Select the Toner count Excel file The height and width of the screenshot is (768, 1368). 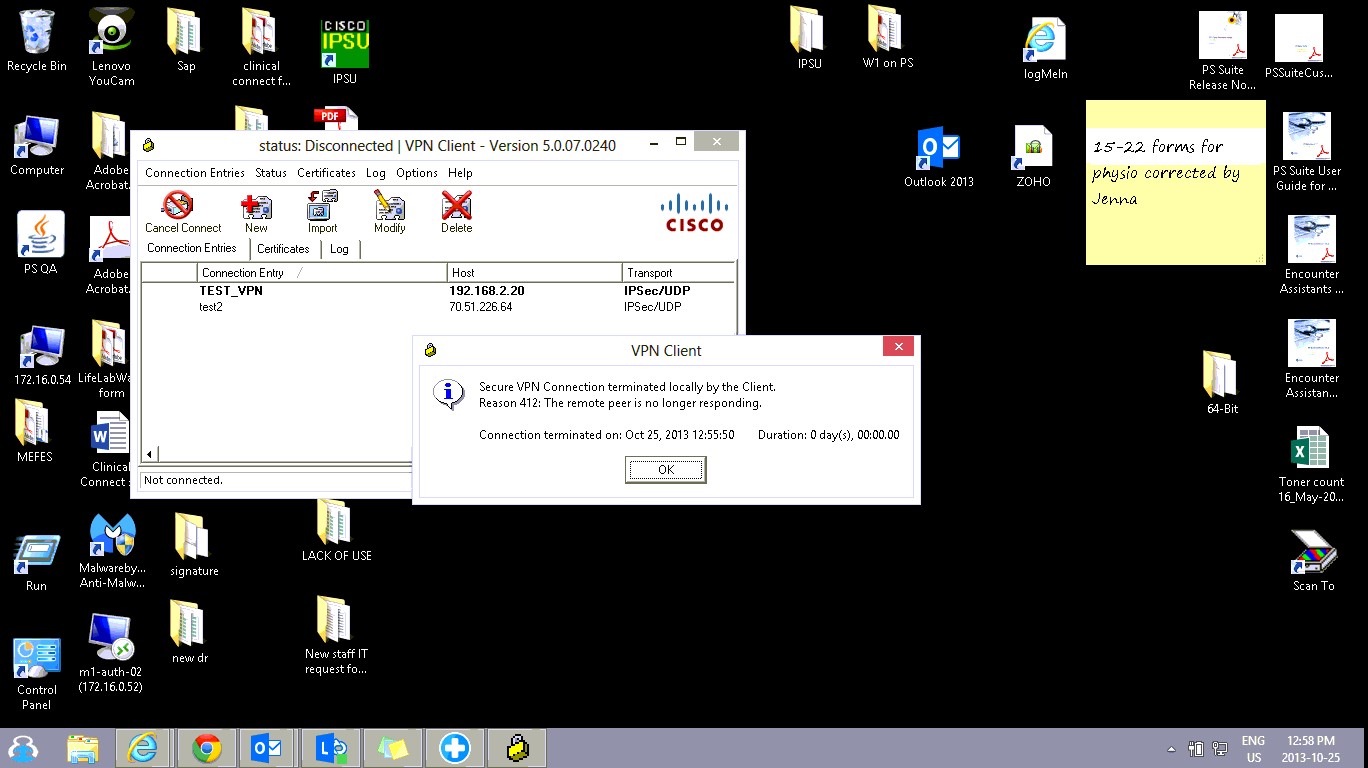[1311, 465]
